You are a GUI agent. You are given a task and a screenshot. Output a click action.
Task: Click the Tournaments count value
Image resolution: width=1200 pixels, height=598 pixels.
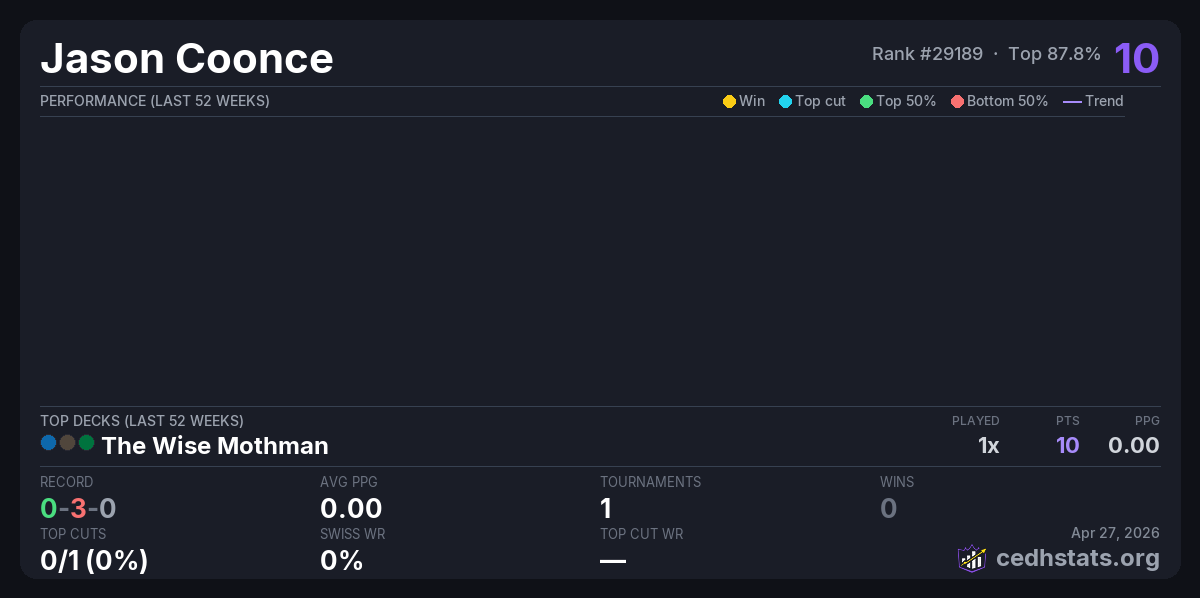pyautogui.click(x=606, y=508)
